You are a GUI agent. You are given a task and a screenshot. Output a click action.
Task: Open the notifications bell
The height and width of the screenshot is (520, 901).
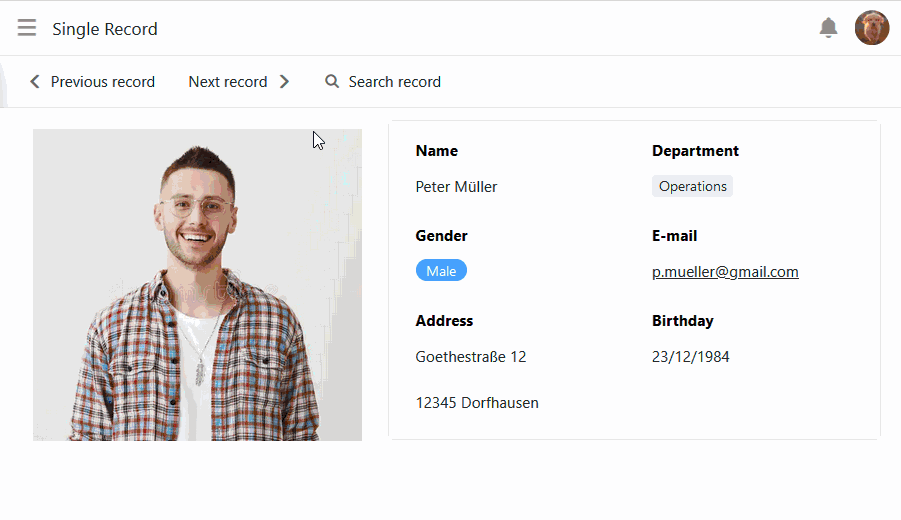[828, 28]
